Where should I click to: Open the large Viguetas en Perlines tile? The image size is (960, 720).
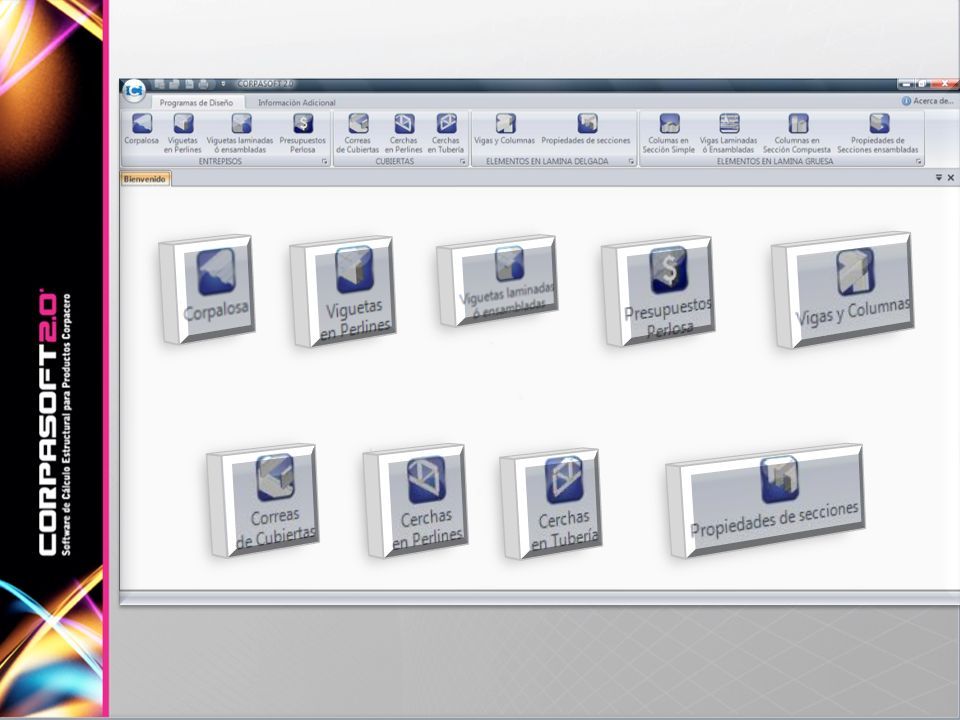pos(343,291)
